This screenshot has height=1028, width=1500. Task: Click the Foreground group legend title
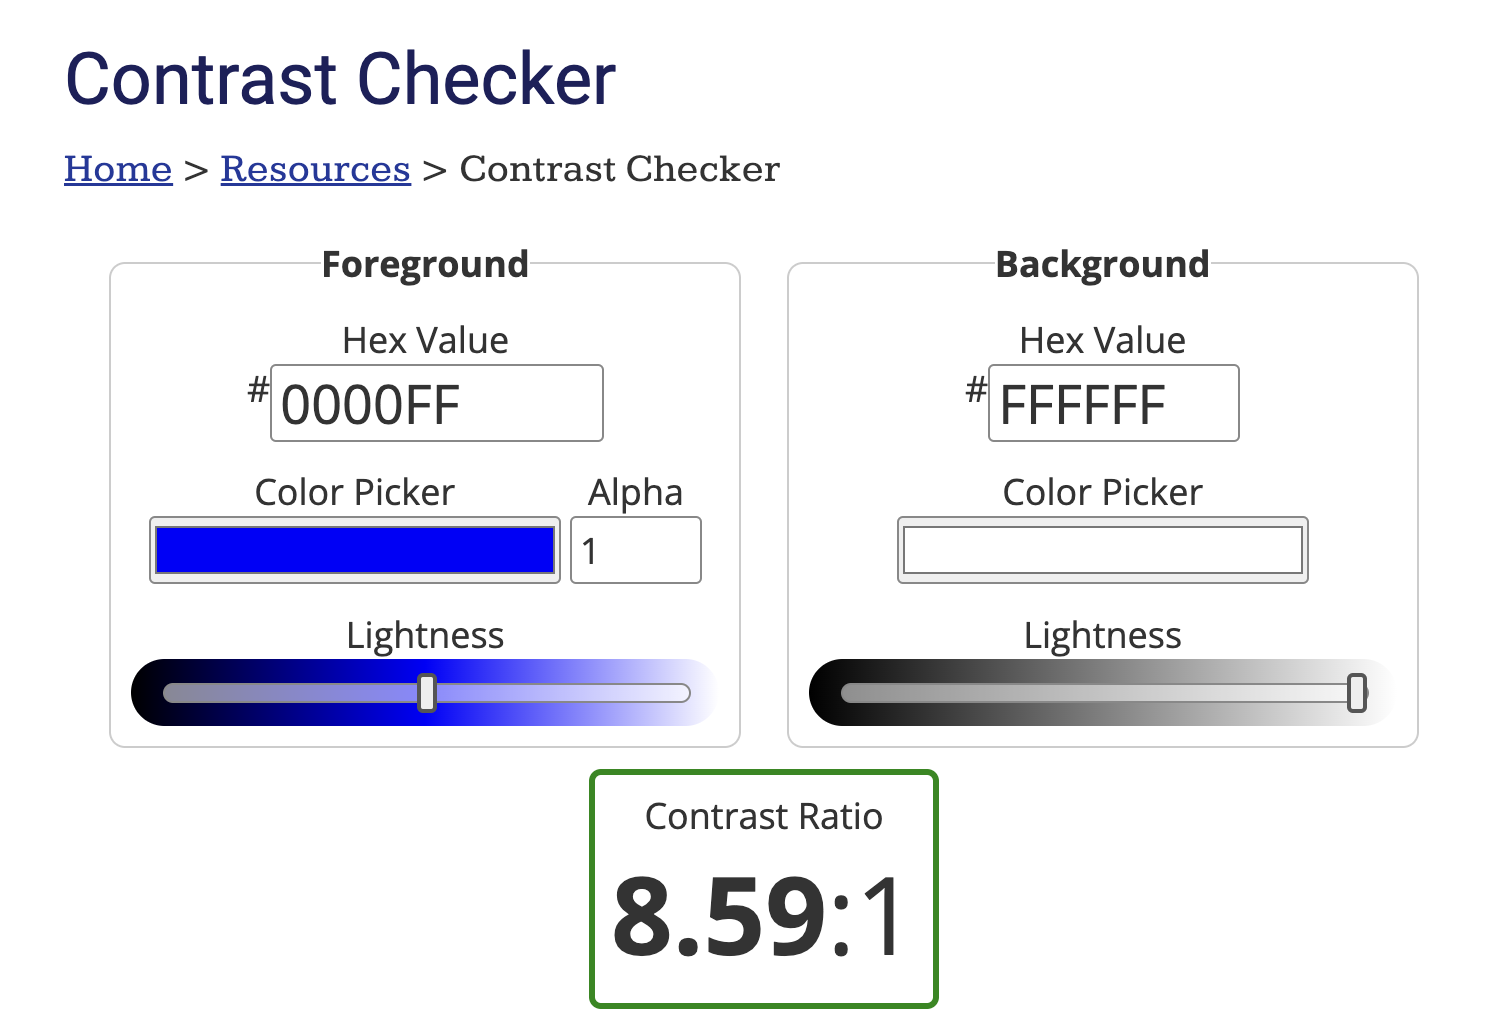[x=425, y=265]
